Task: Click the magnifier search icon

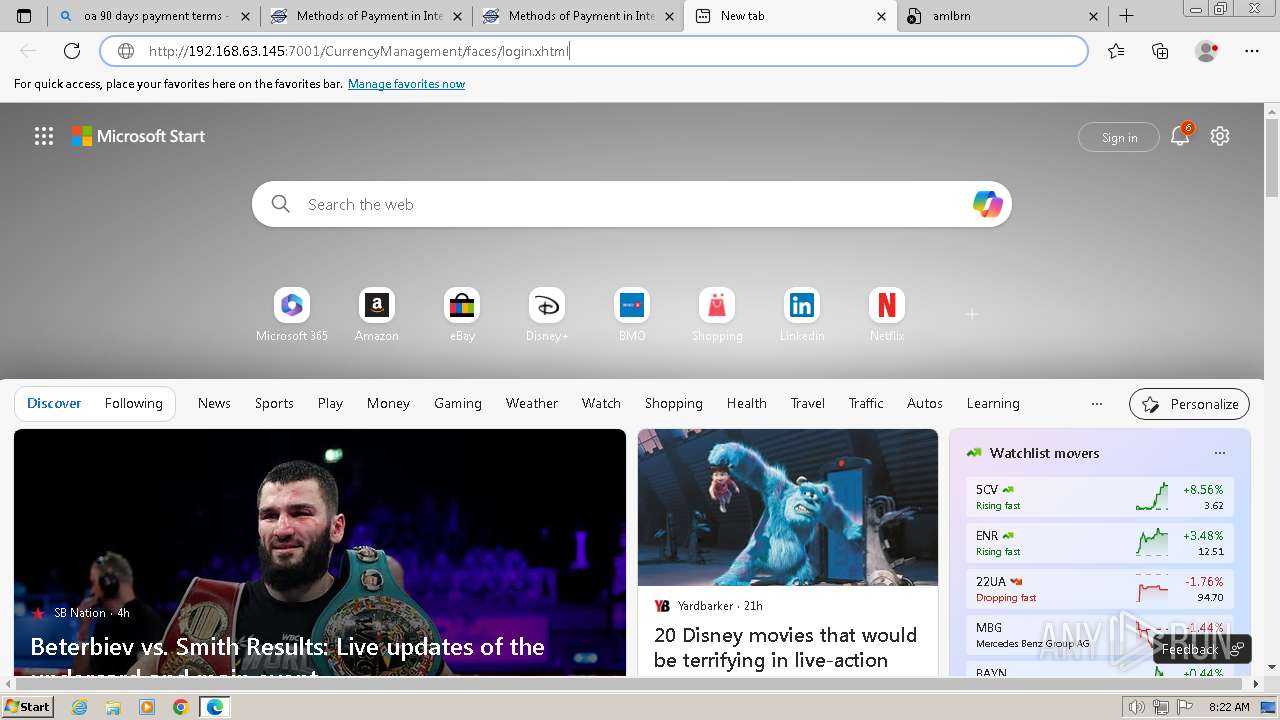Action: click(x=281, y=204)
